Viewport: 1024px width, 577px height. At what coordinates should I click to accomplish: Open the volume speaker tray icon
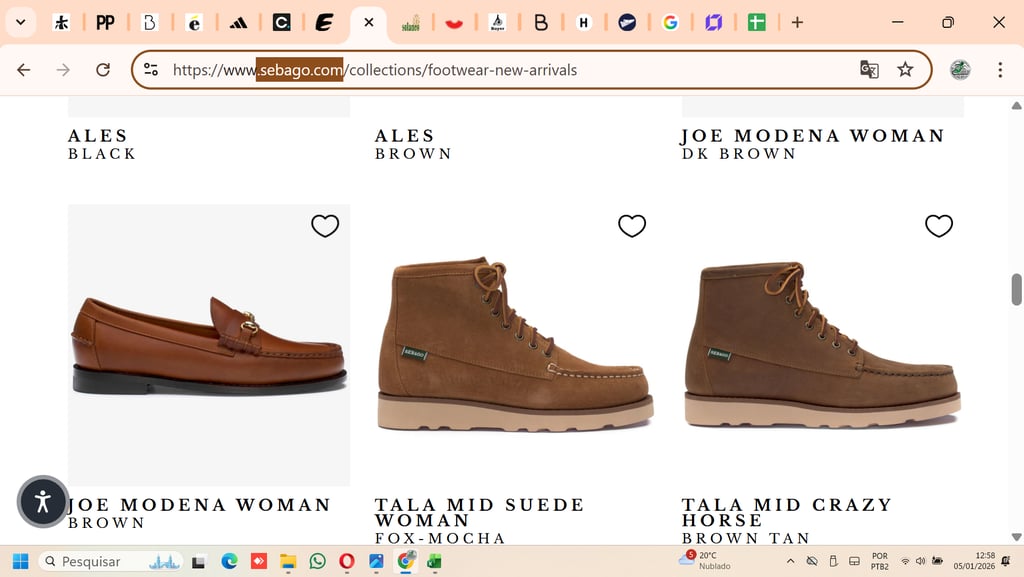tap(920, 561)
